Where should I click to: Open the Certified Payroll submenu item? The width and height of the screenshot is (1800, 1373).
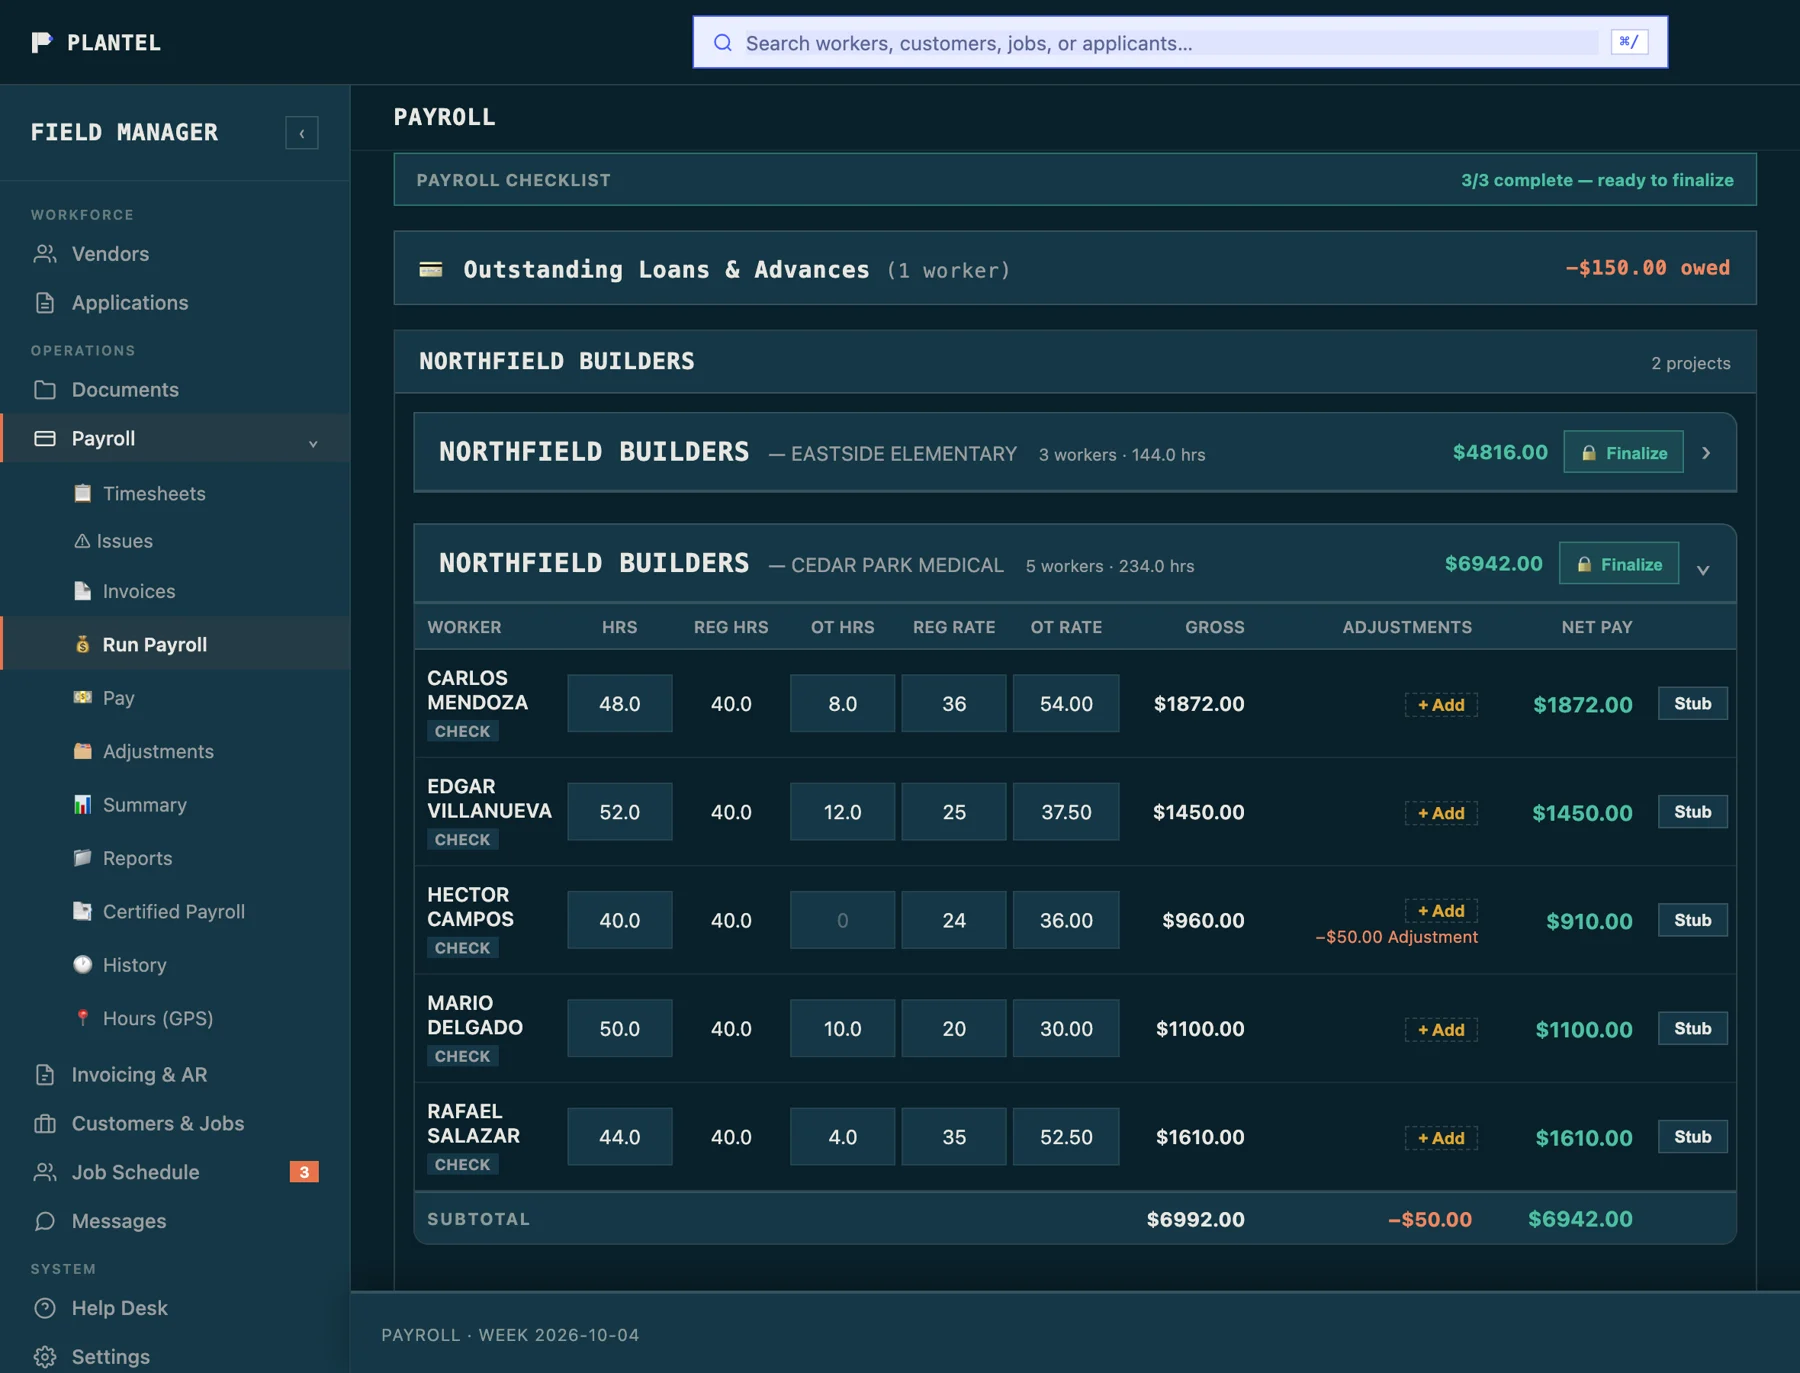click(175, 912)
